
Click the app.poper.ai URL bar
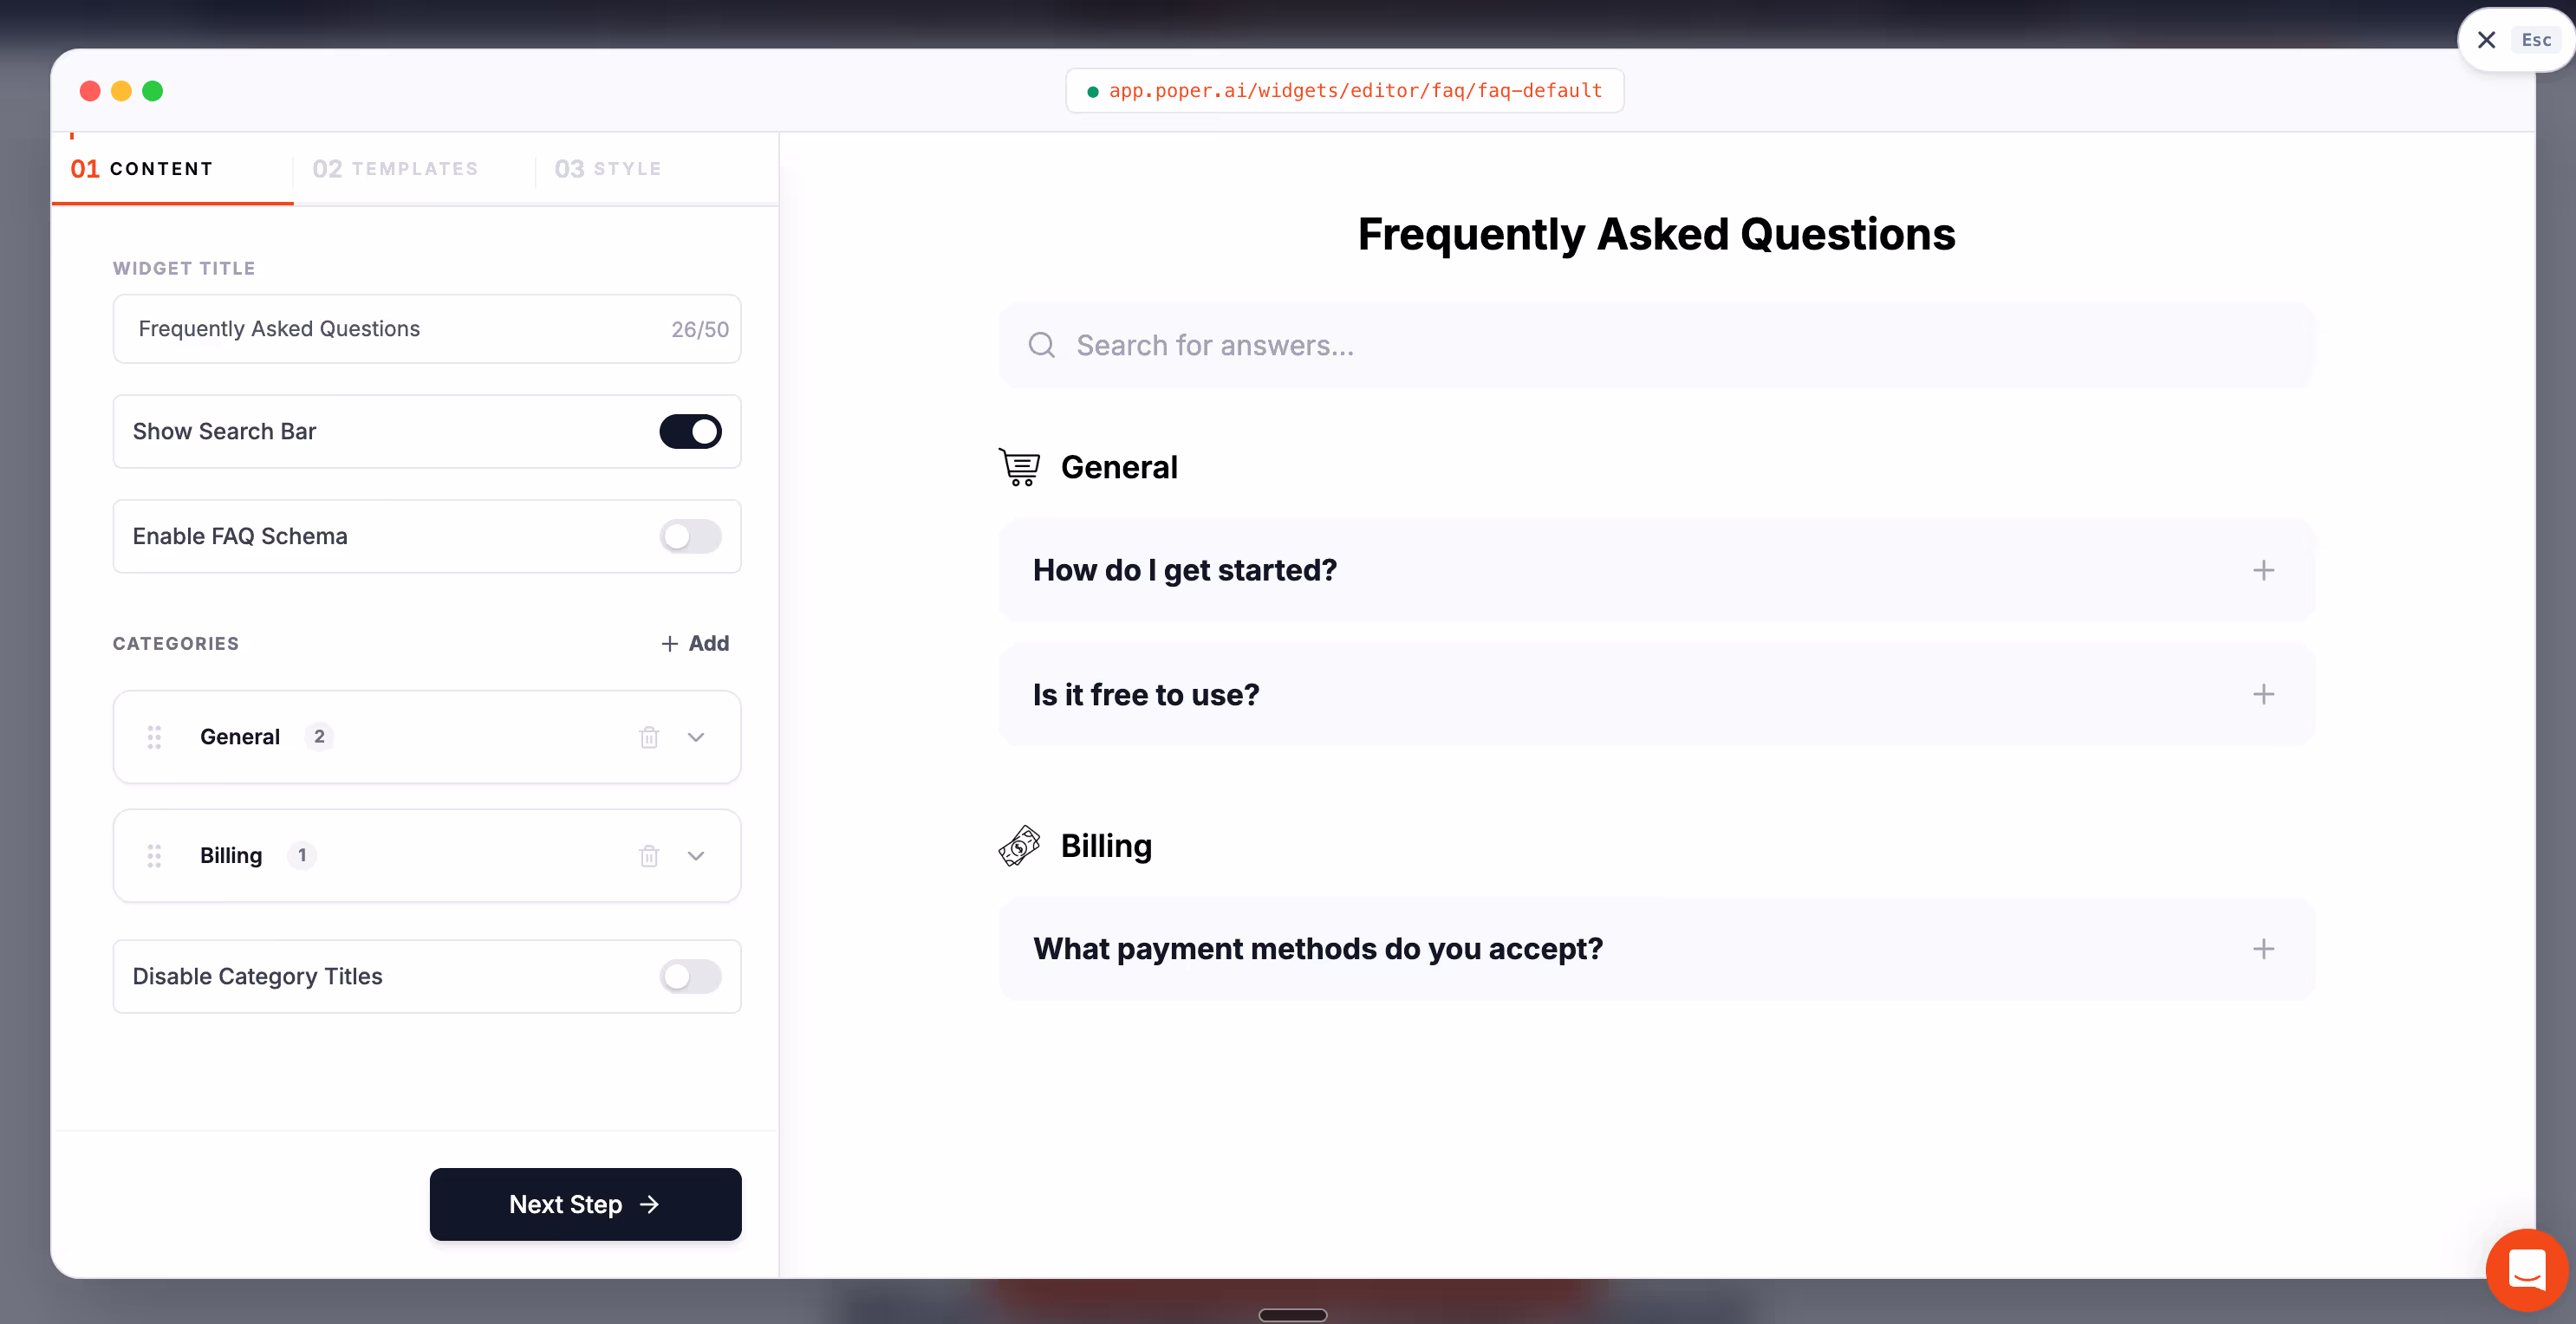pos(1344,91)
